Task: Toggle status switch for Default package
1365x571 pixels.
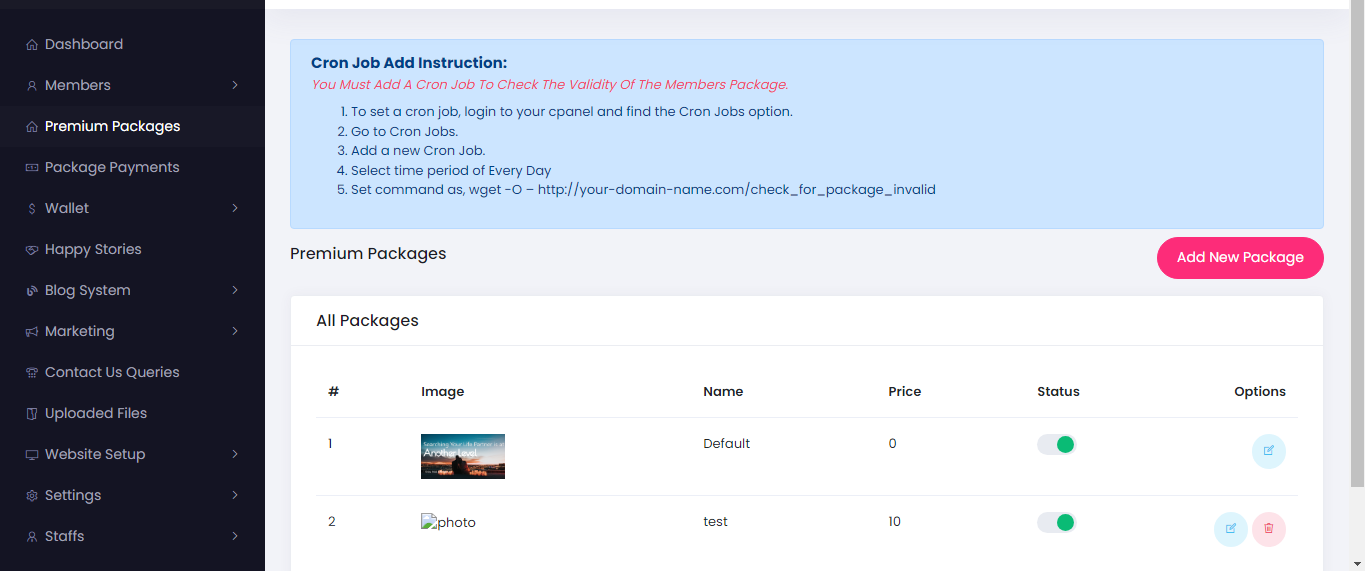Action: point(1056,444)
